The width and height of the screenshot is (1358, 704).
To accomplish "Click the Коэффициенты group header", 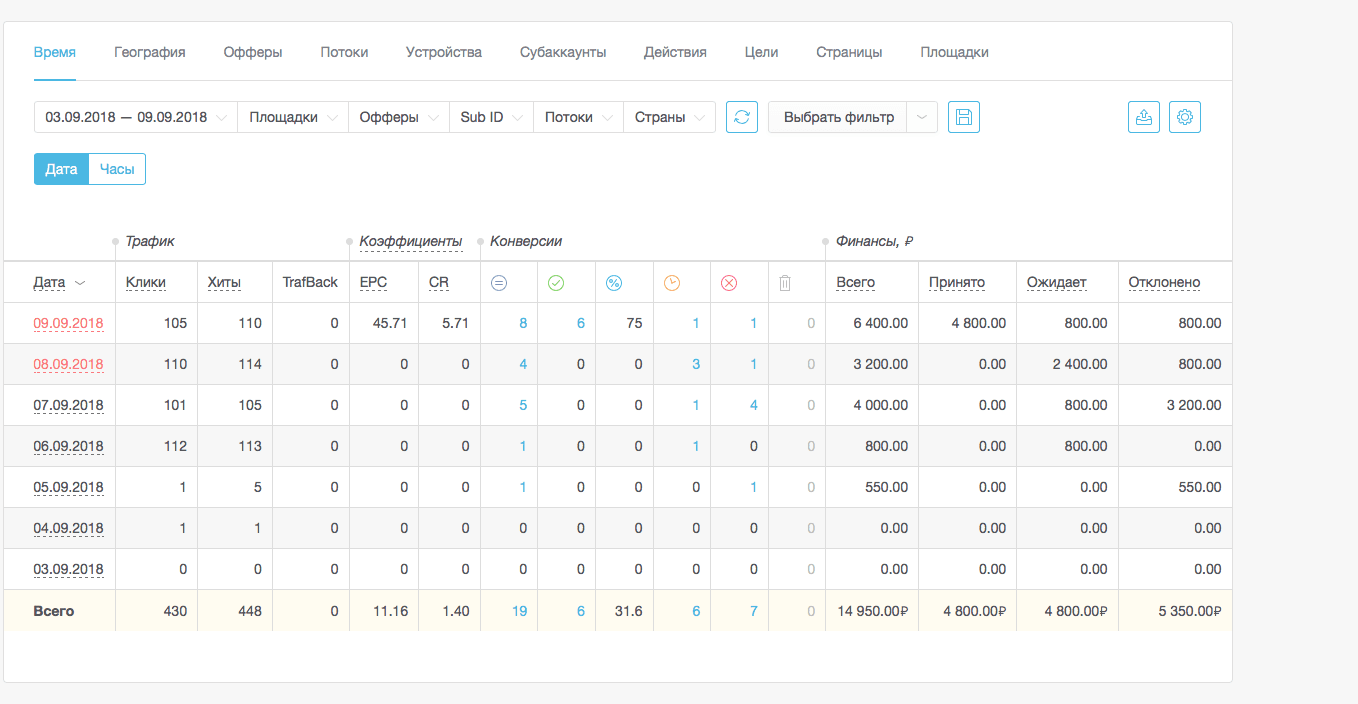I will tap(410, 241).
